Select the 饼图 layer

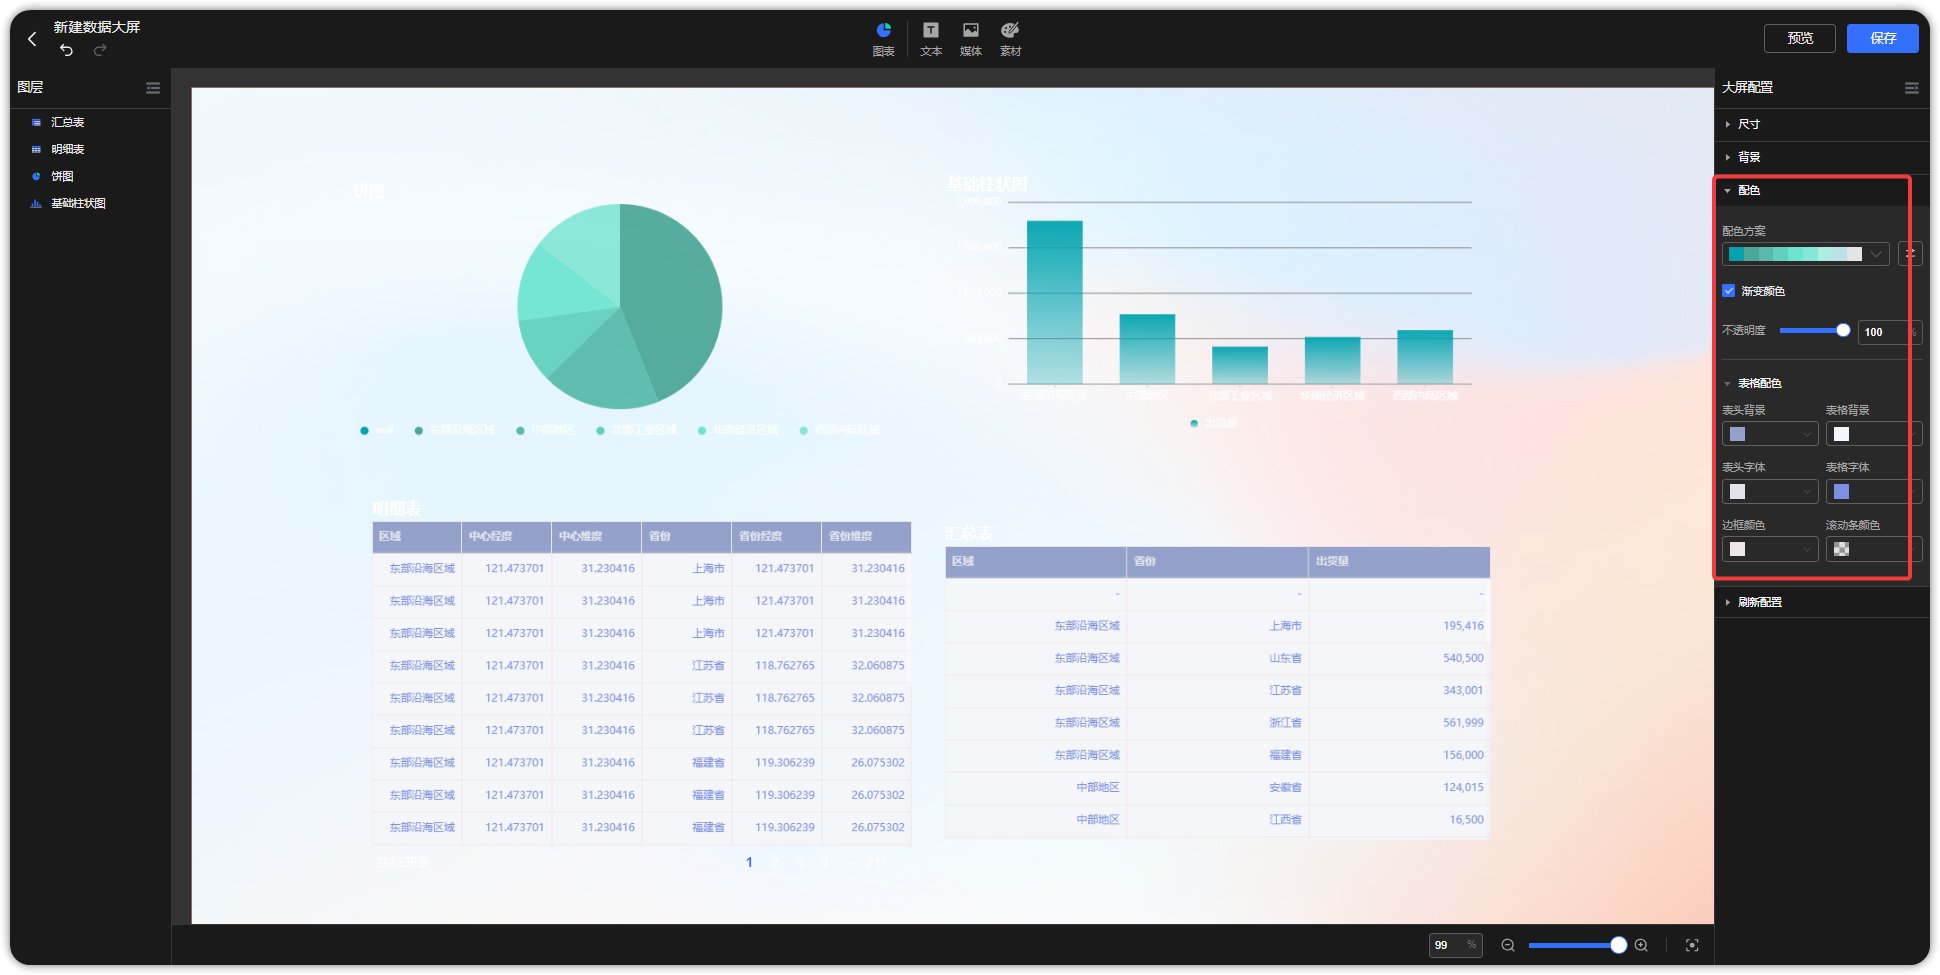tap(63, 176)
